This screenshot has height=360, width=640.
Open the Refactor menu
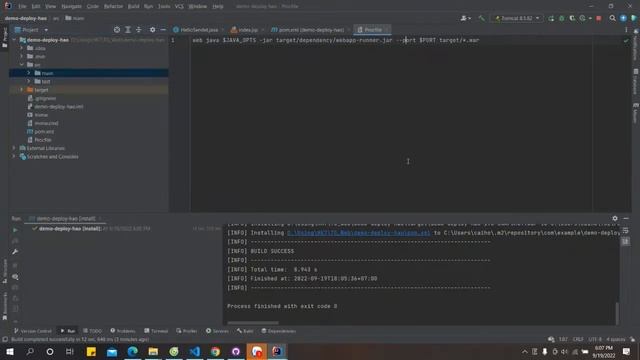coord(113,7)
